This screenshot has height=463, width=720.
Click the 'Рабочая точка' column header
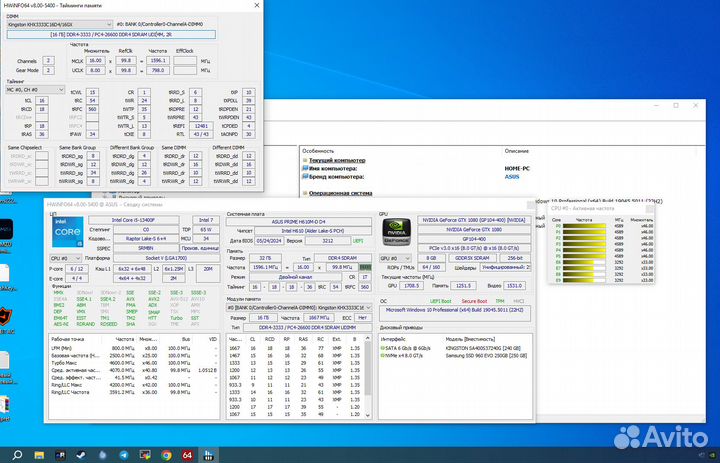68,339
